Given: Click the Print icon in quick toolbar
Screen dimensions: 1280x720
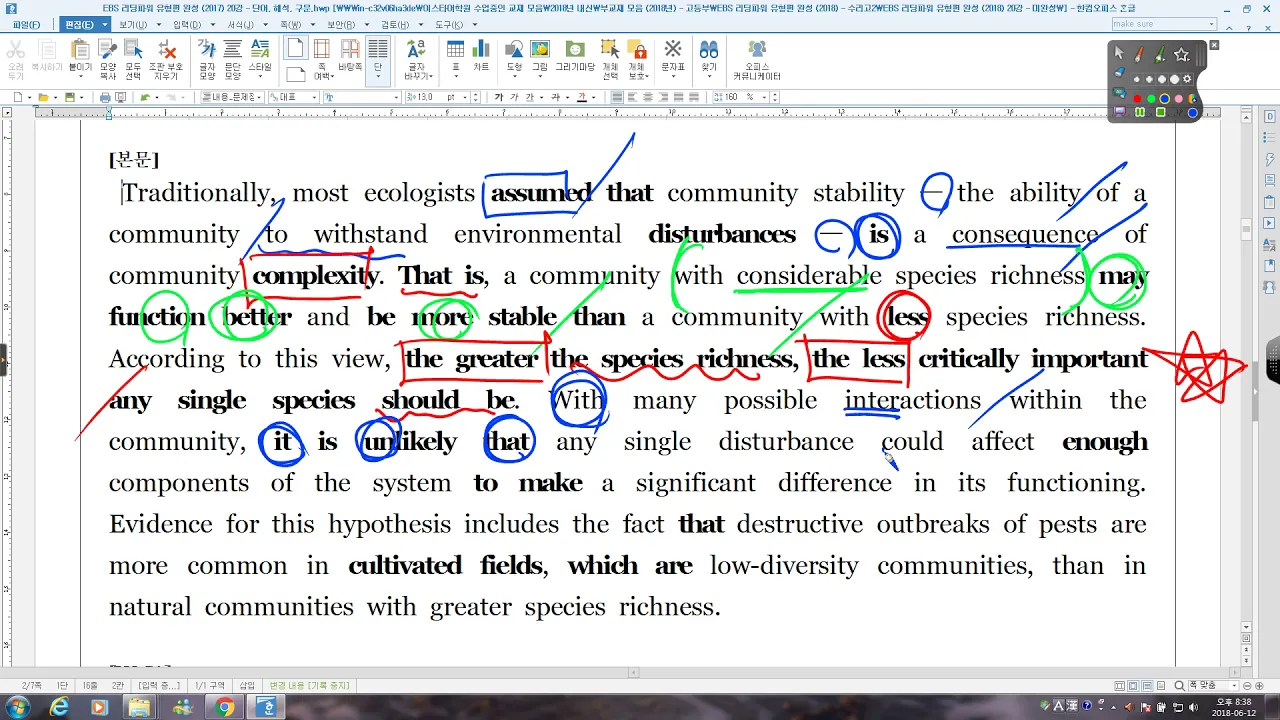Looking at the screenshot, I should click(105, 97).
